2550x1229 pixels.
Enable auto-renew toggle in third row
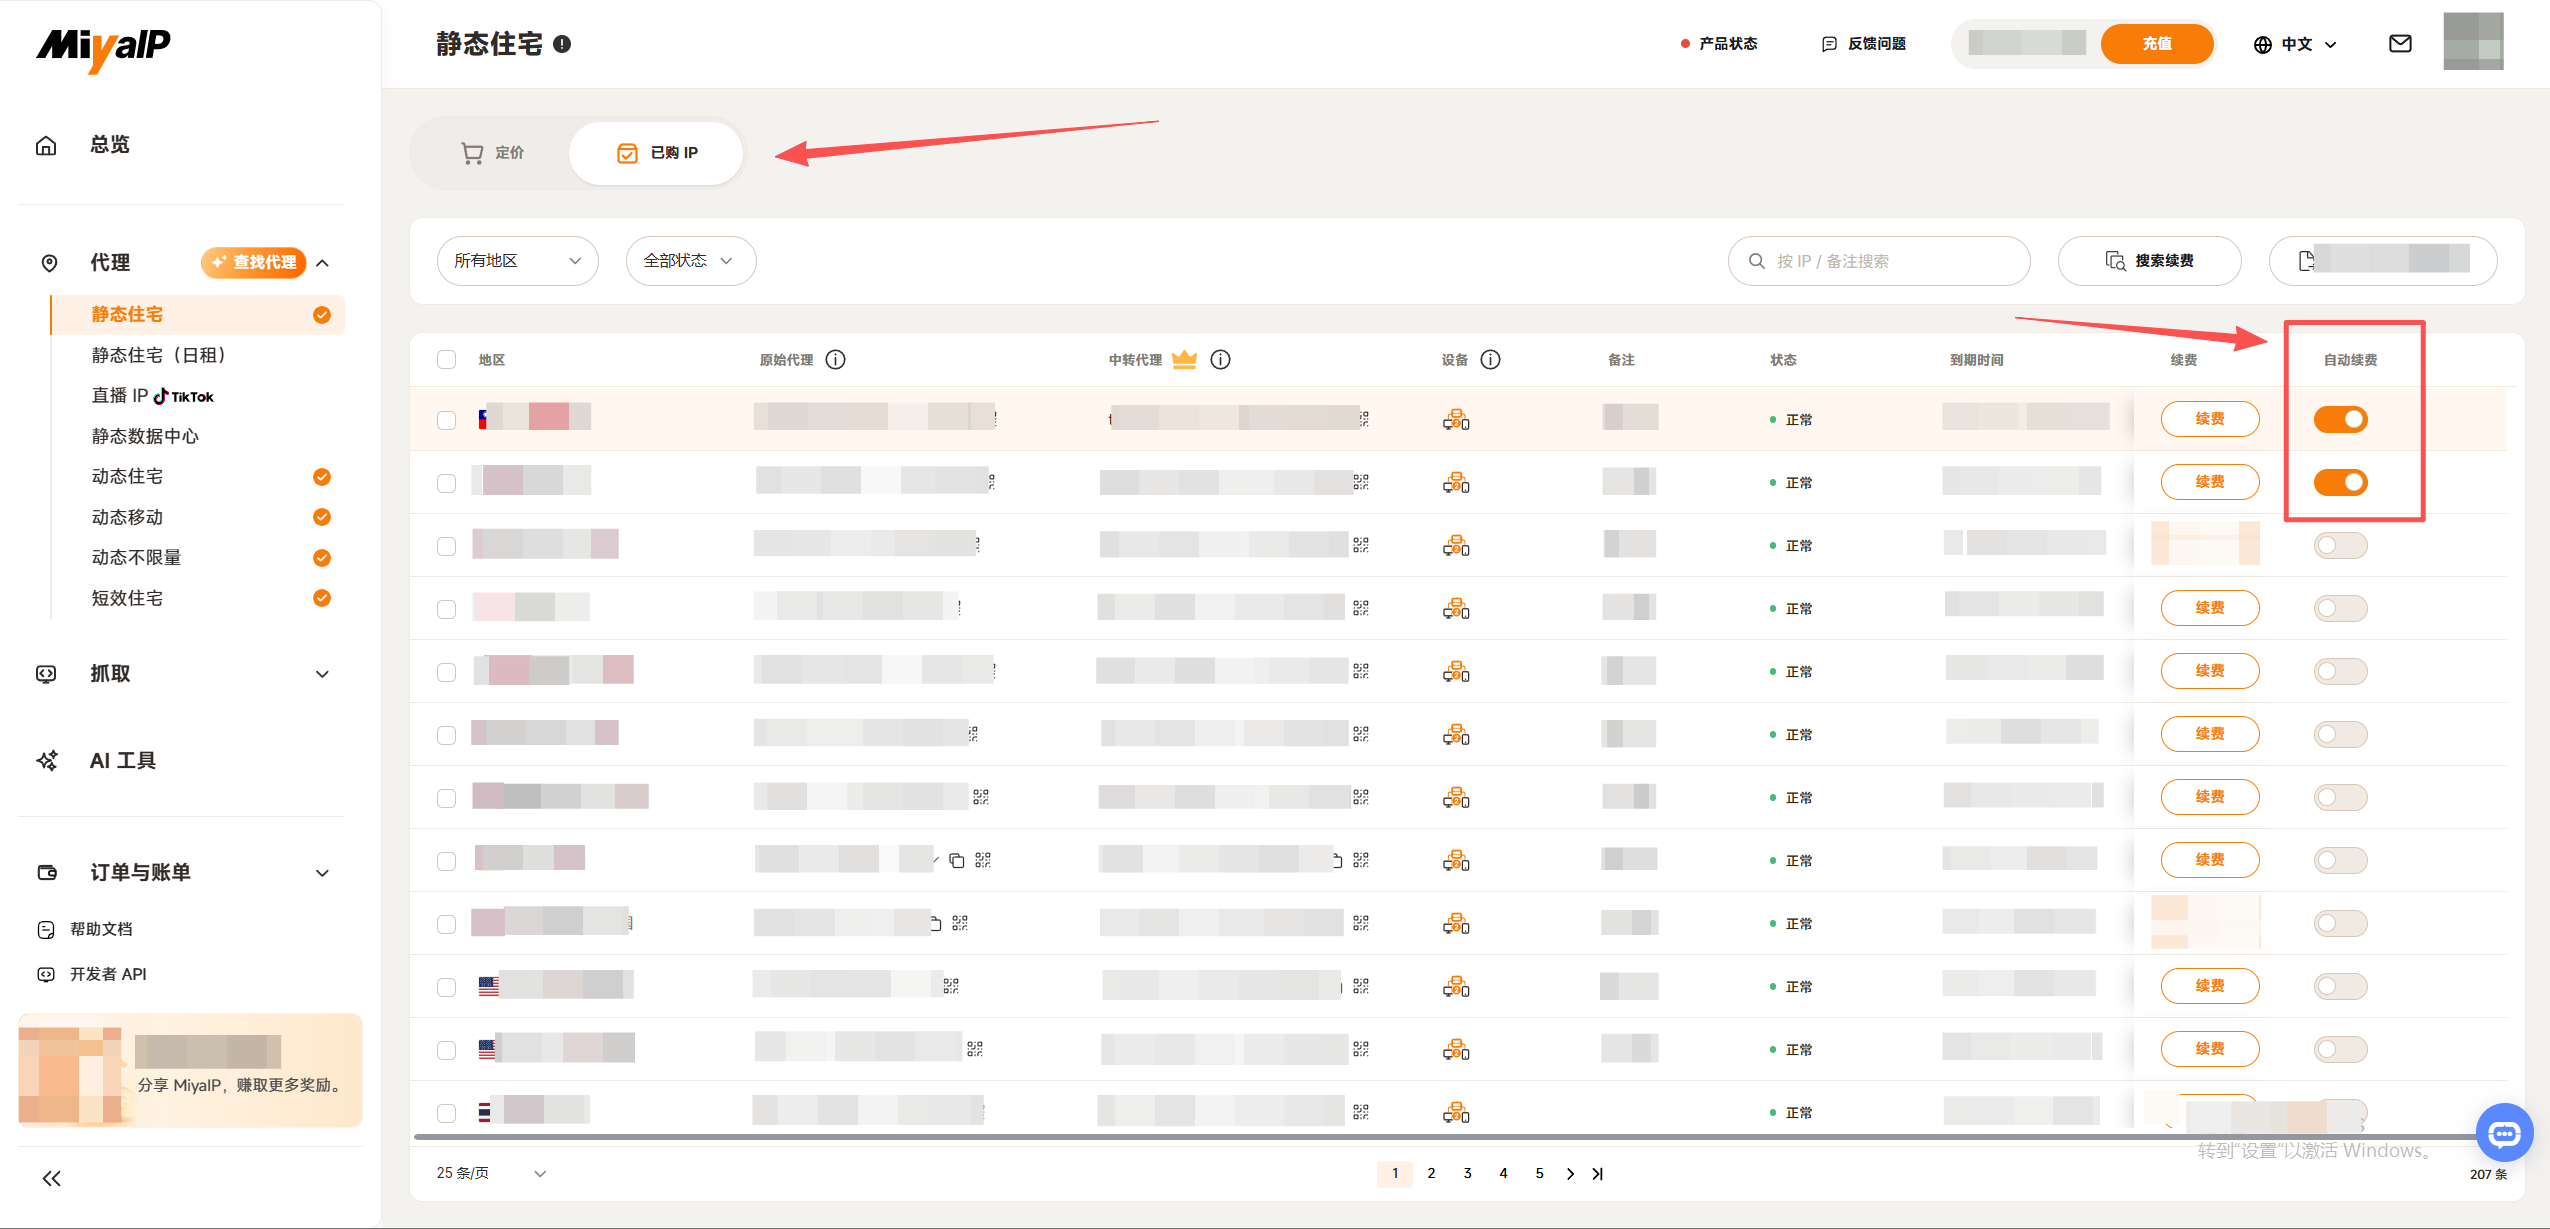pyautogui.click(x=2340, y=546)
